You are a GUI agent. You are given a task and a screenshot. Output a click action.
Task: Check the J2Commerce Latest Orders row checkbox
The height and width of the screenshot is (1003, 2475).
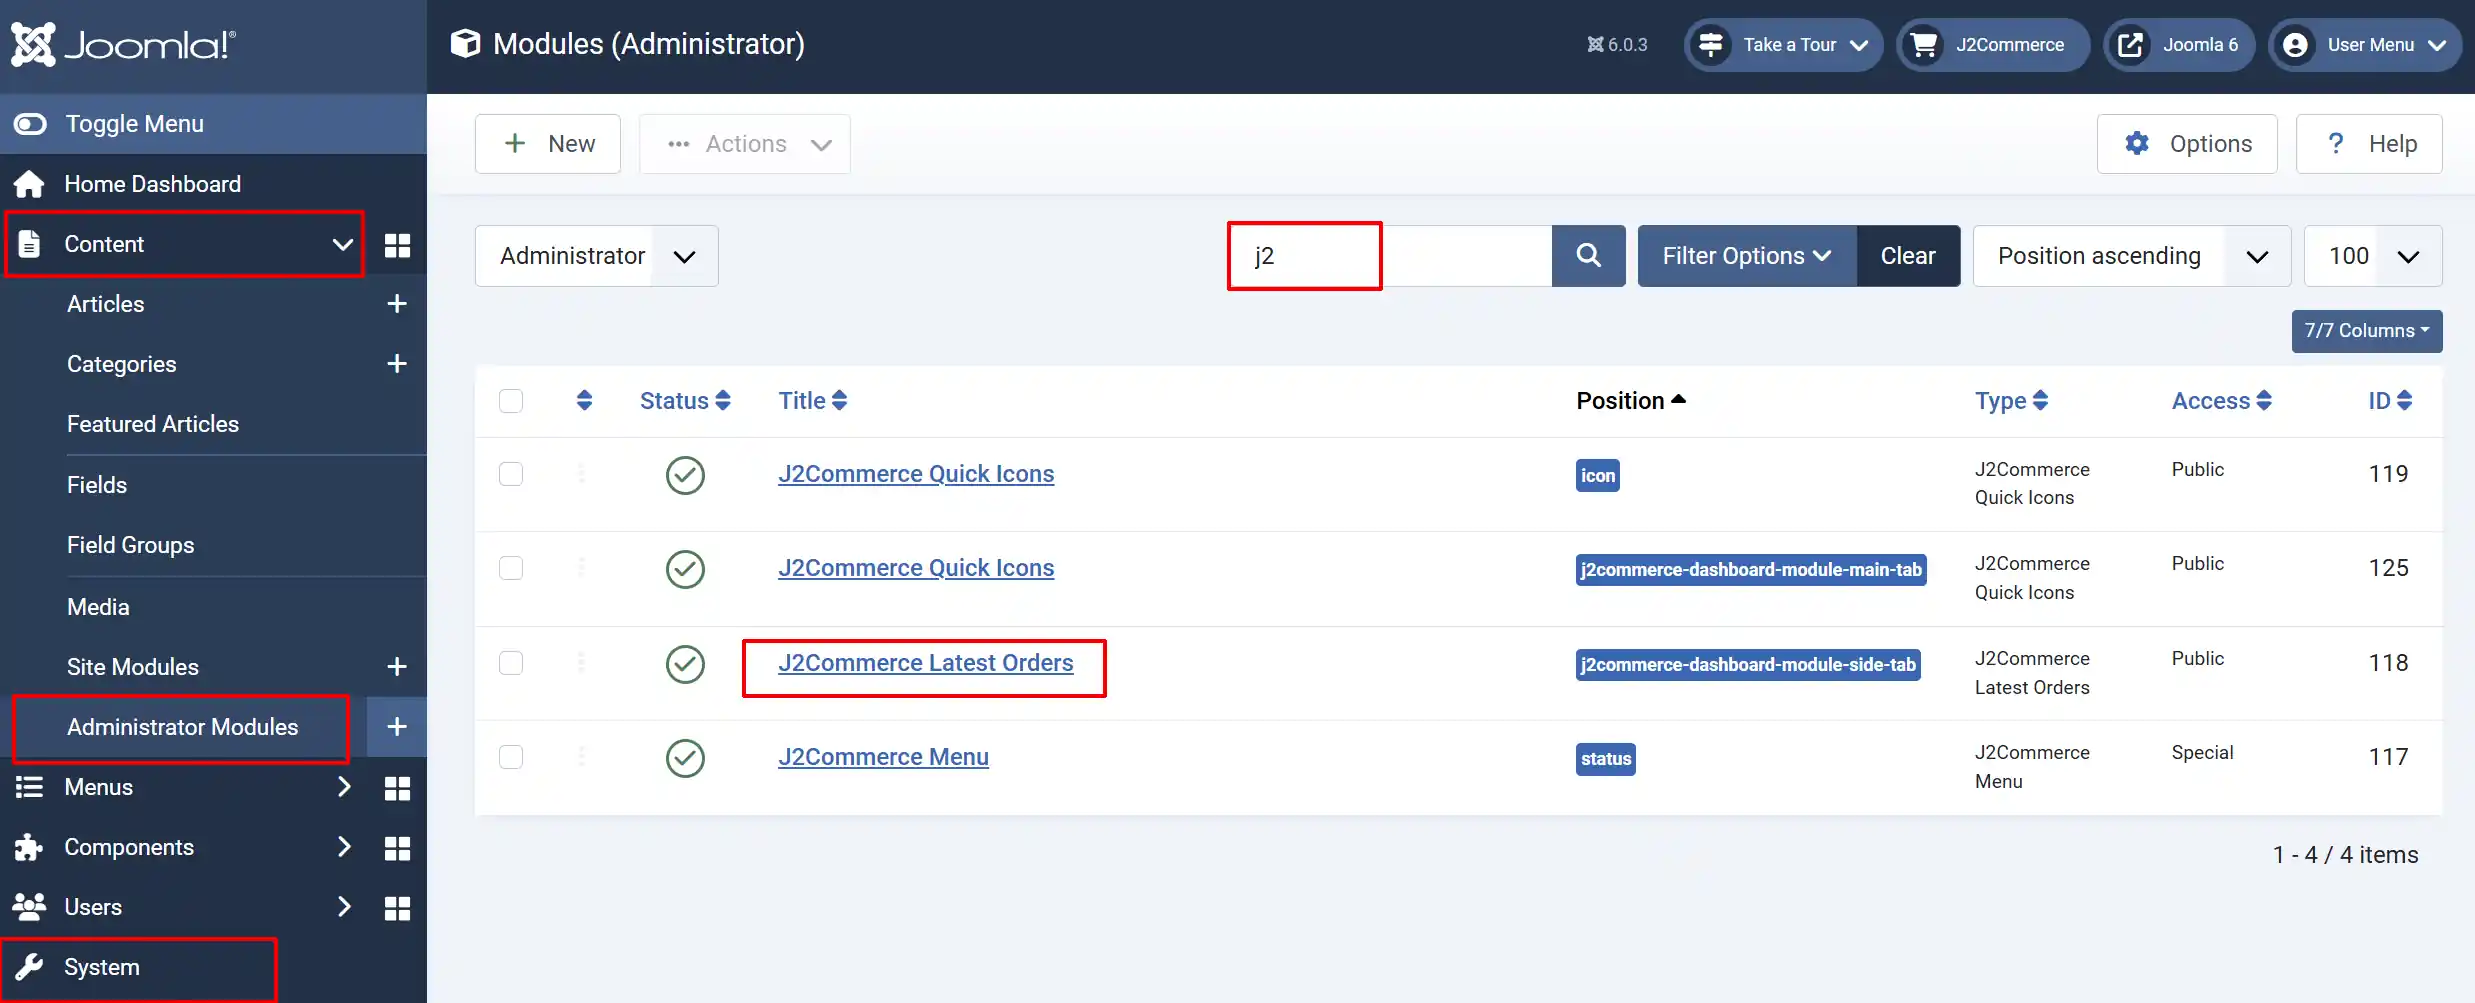click(x=511, y=663)
